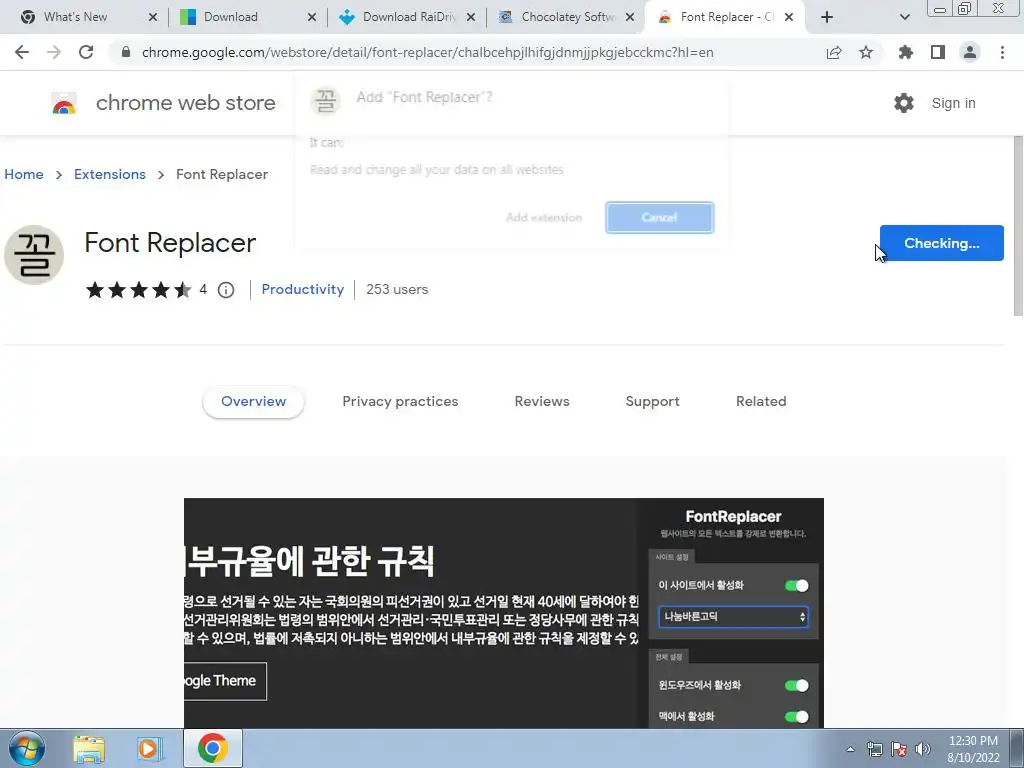Confirm with Add extension button
Screen dimensions: 1024x768
click(544, 217)
